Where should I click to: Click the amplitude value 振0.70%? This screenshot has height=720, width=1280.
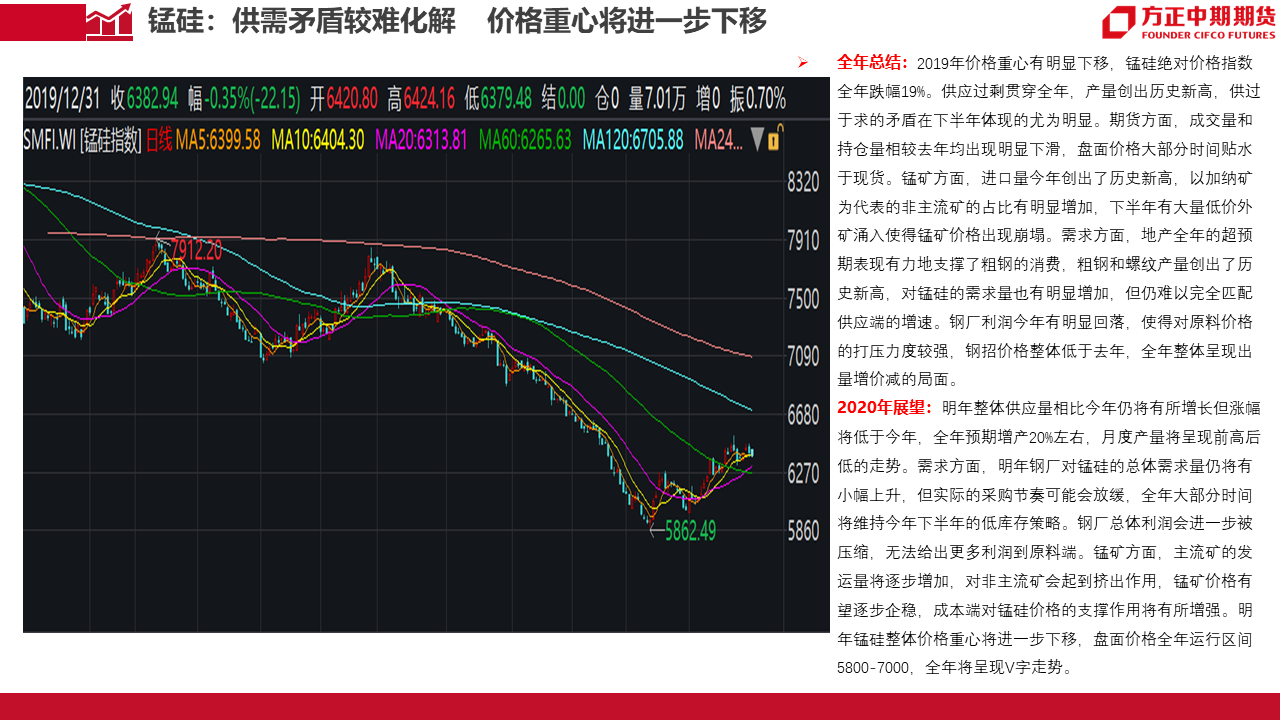tap(758, 99)
